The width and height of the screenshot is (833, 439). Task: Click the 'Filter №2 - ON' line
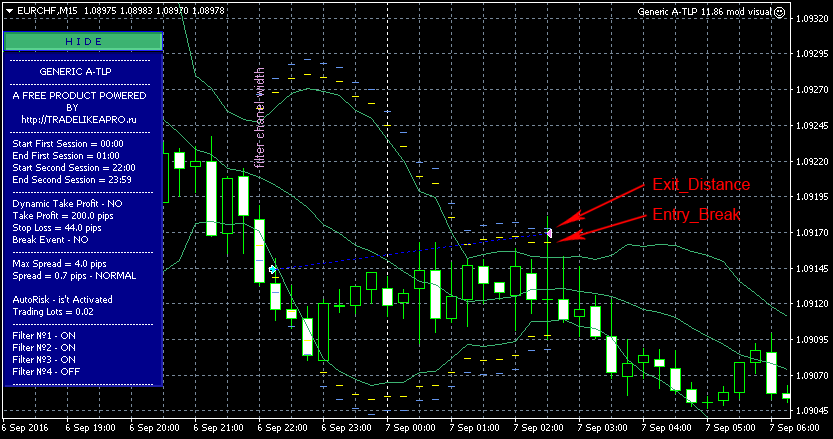(x=44, y=348)
